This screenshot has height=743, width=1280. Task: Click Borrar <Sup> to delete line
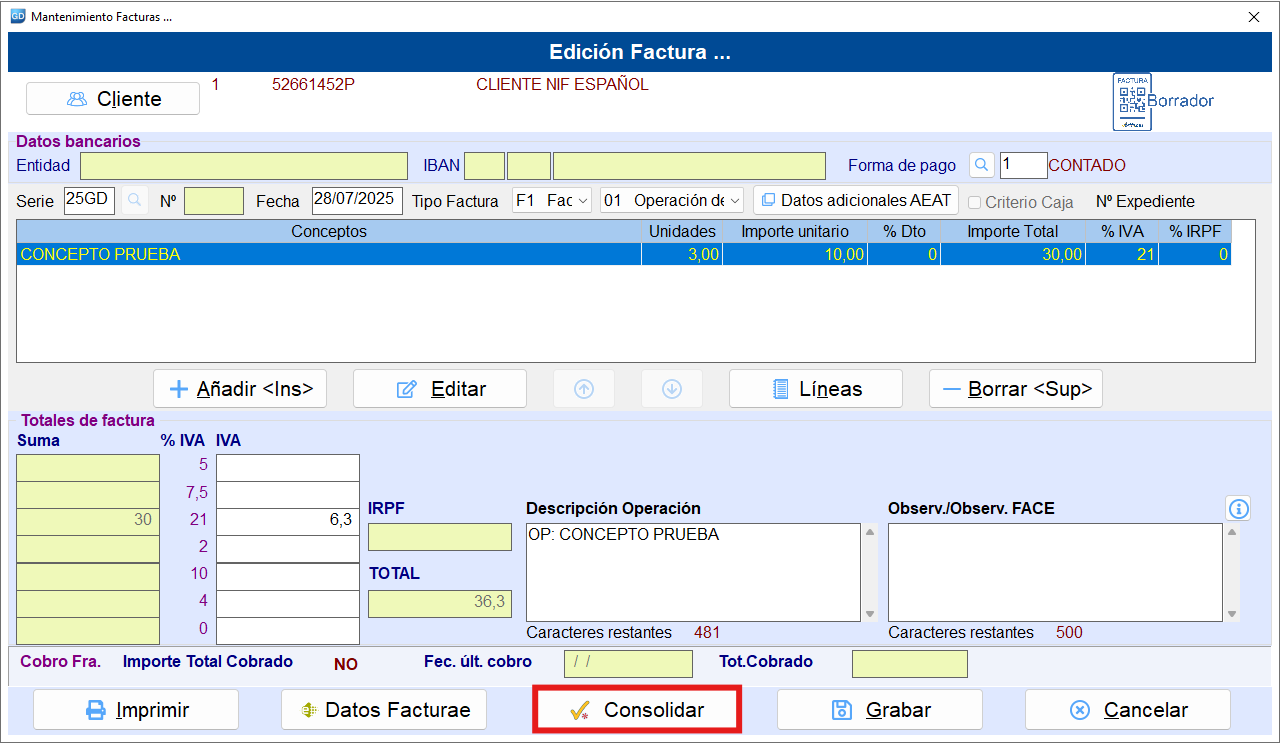coord(1016,389)
